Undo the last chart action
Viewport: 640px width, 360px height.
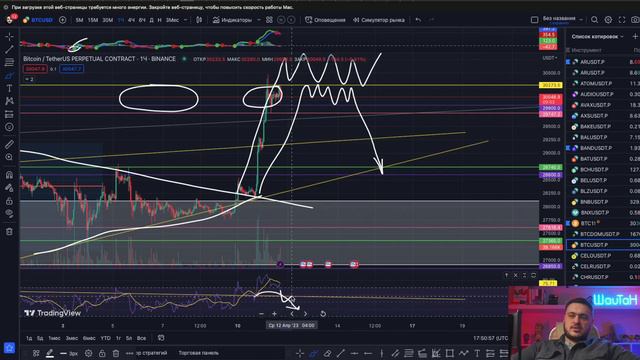pos(418,20)
